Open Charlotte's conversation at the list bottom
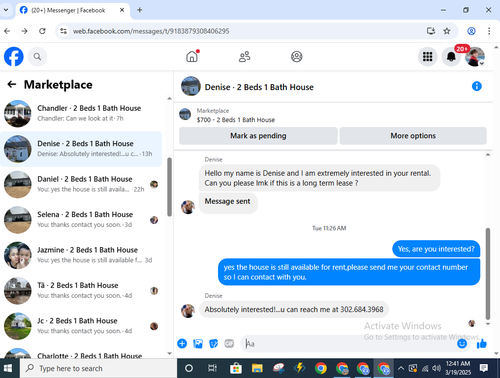The height and width of the screenshot is (378, 500). click(81, 353)
